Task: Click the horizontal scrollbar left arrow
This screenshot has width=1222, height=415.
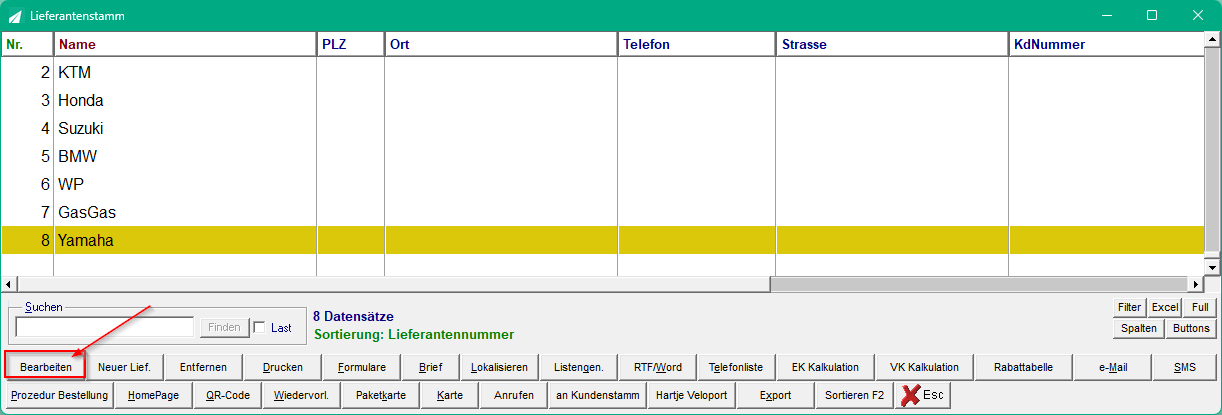Action: point(10,284)
